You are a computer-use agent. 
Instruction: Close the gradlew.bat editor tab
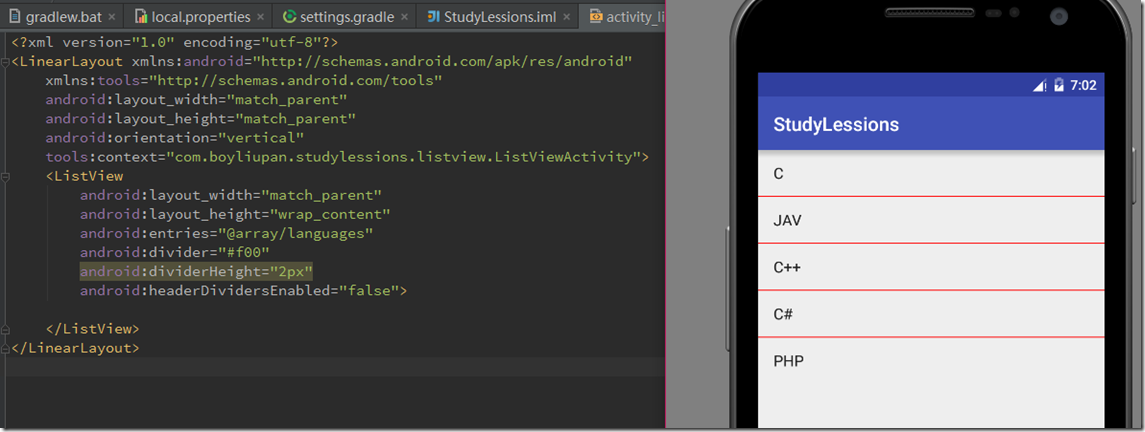[x=109, y=17]
